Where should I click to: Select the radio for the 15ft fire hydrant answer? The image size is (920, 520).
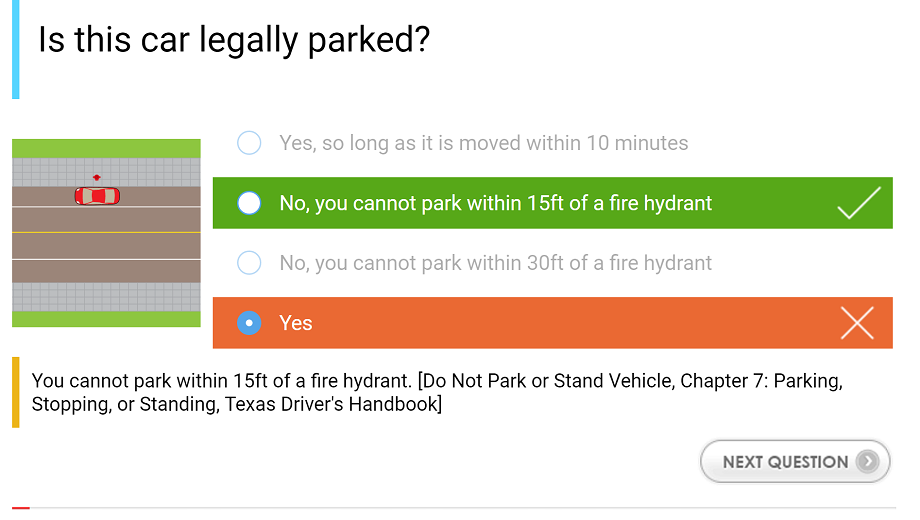249,203
